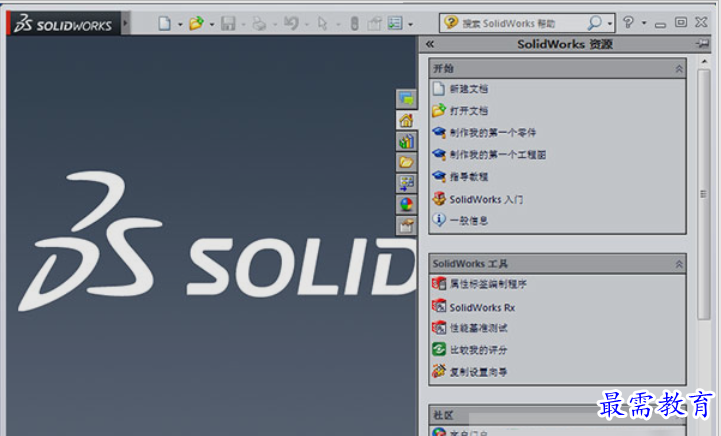The width and height of the screenshot is (721, 436).
Task: Open the 制作我的第一个工程图 tutorial
Action: click(x=498, y=155)
